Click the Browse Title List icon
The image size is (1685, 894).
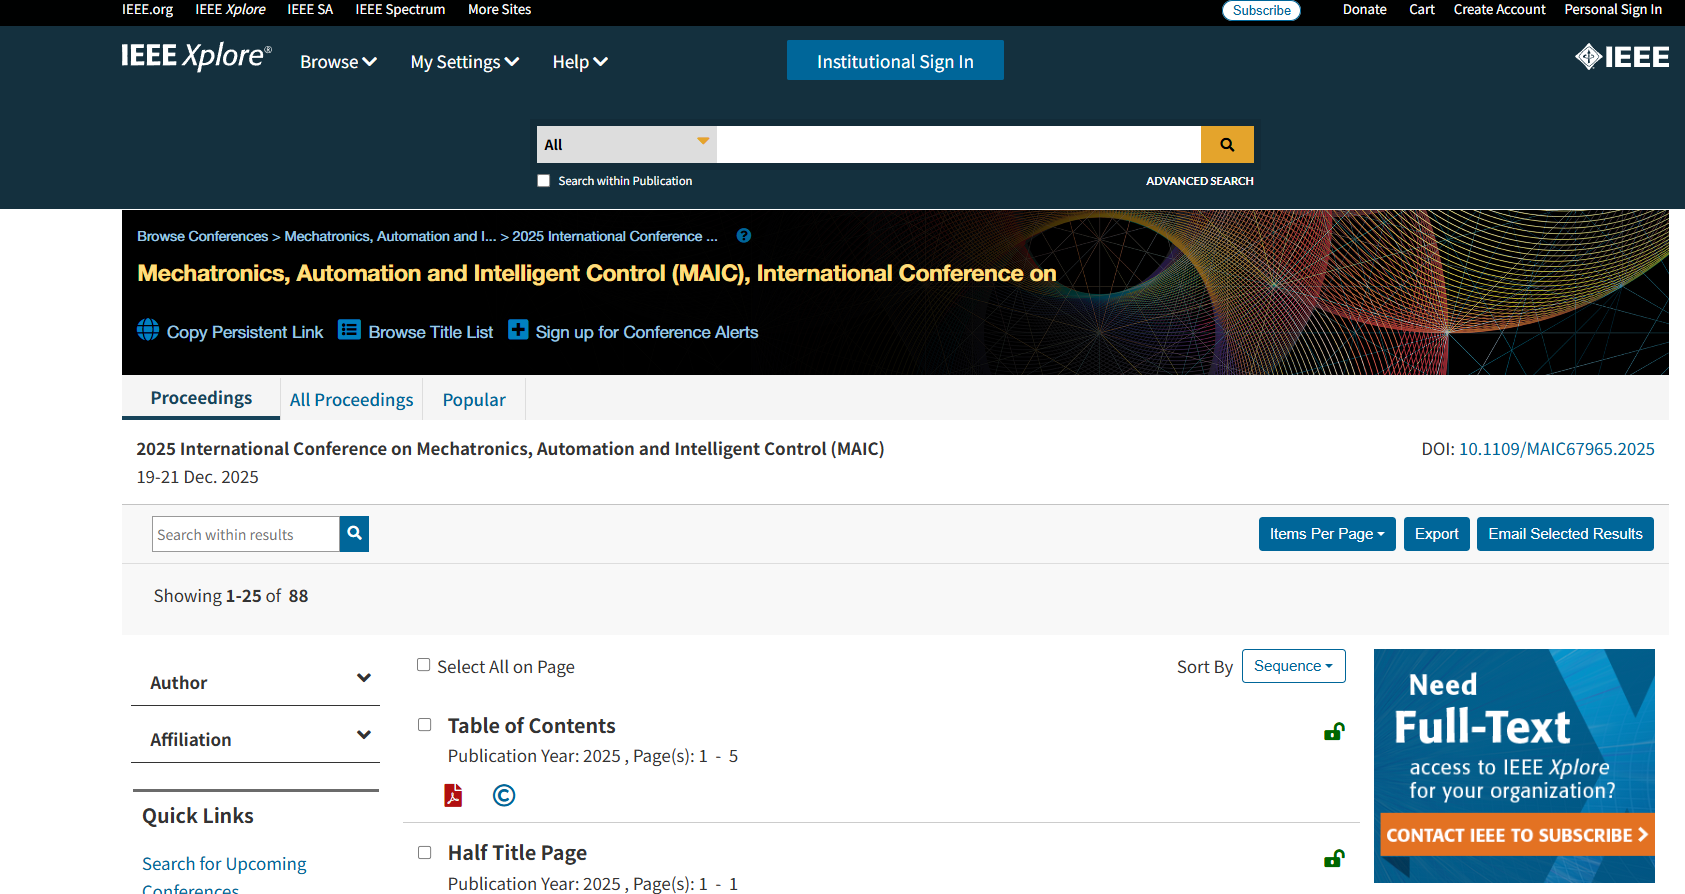349,330
